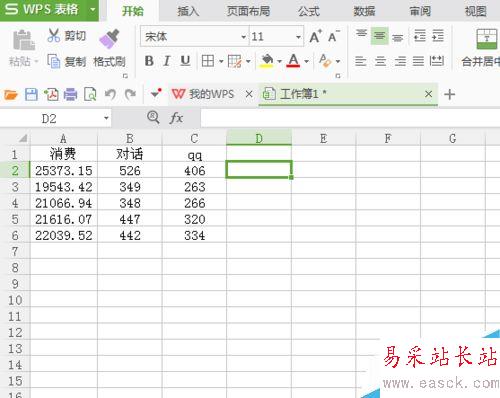Click the Cut scissors icon
The width and height of the screenshot is (500, 398).
[x=53, y=35]
